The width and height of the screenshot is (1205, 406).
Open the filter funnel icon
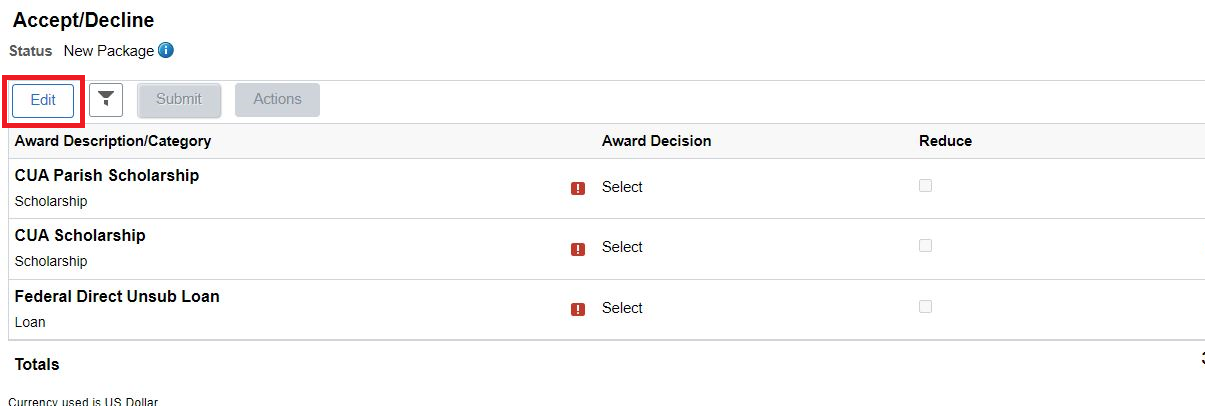coord(106,100)
